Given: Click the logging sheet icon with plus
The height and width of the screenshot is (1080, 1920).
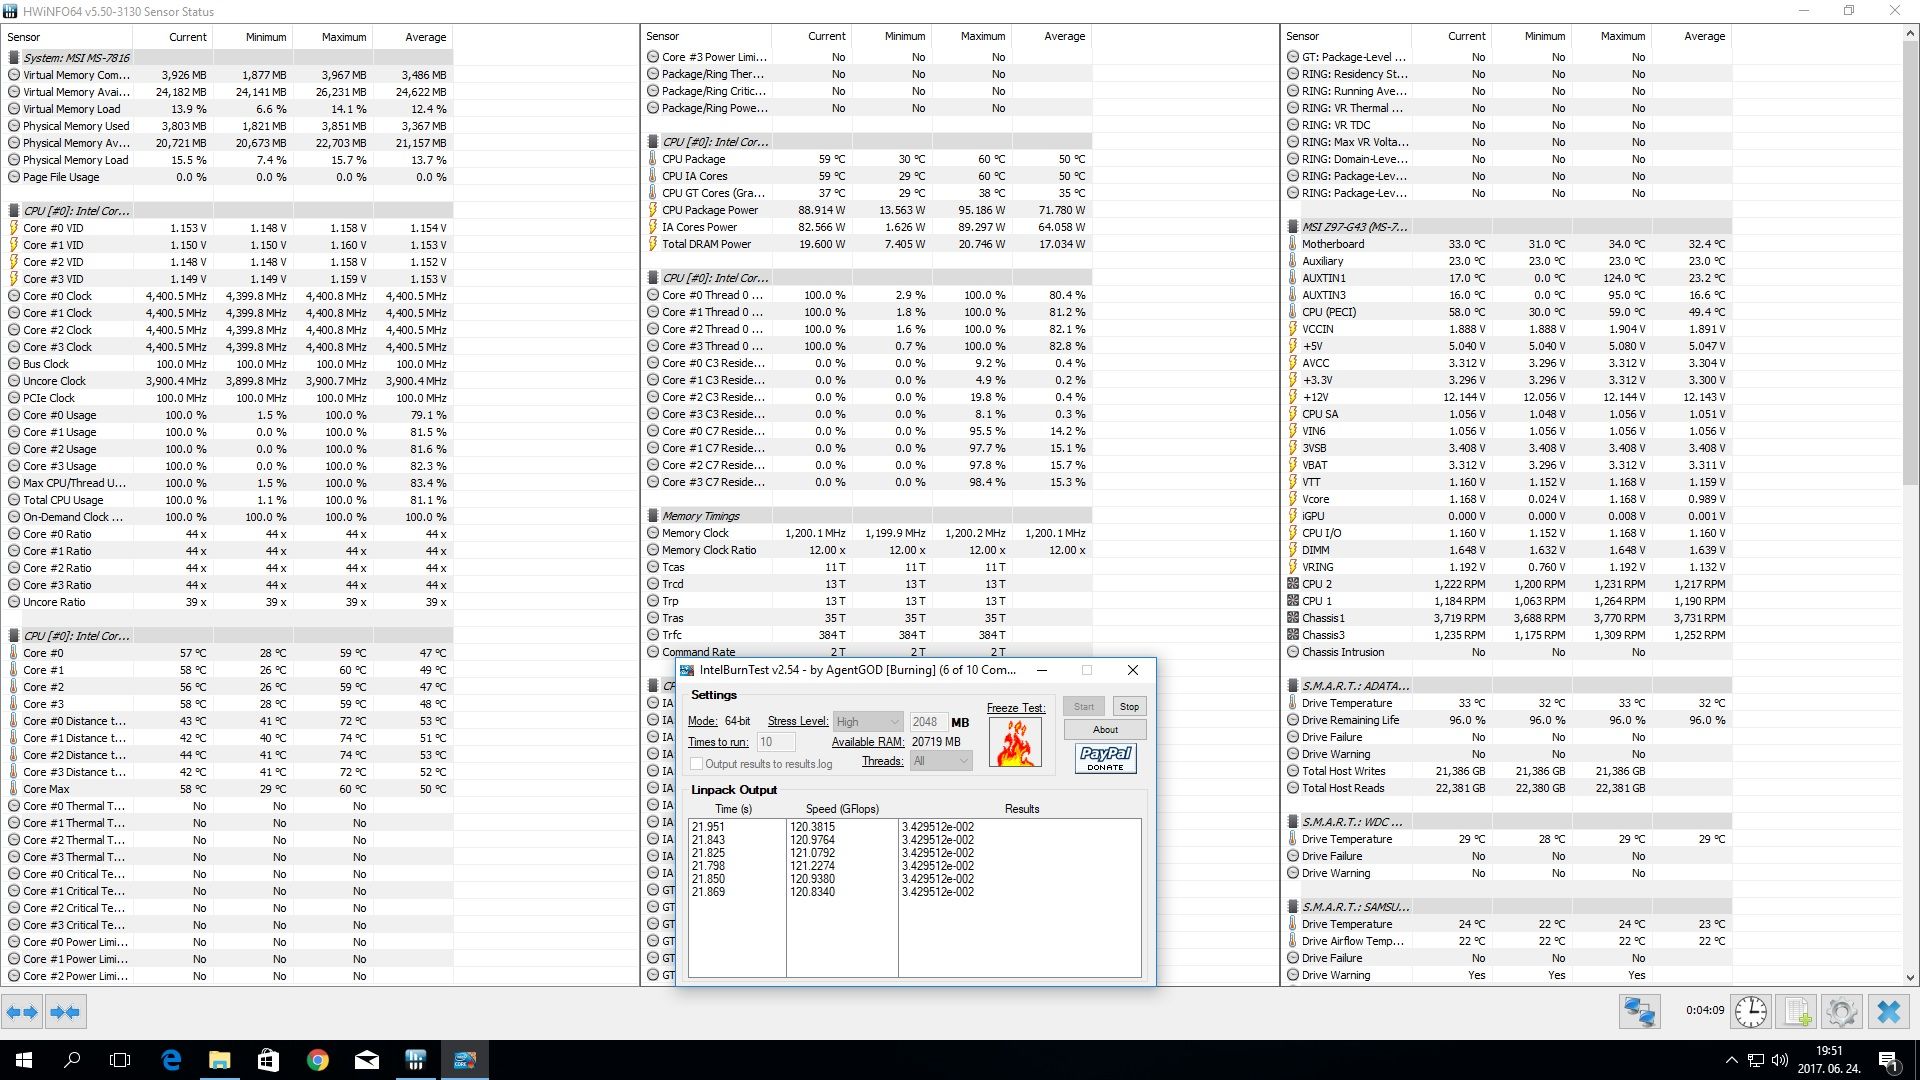Looking at the screenshot, I should pos(1796,1012).
